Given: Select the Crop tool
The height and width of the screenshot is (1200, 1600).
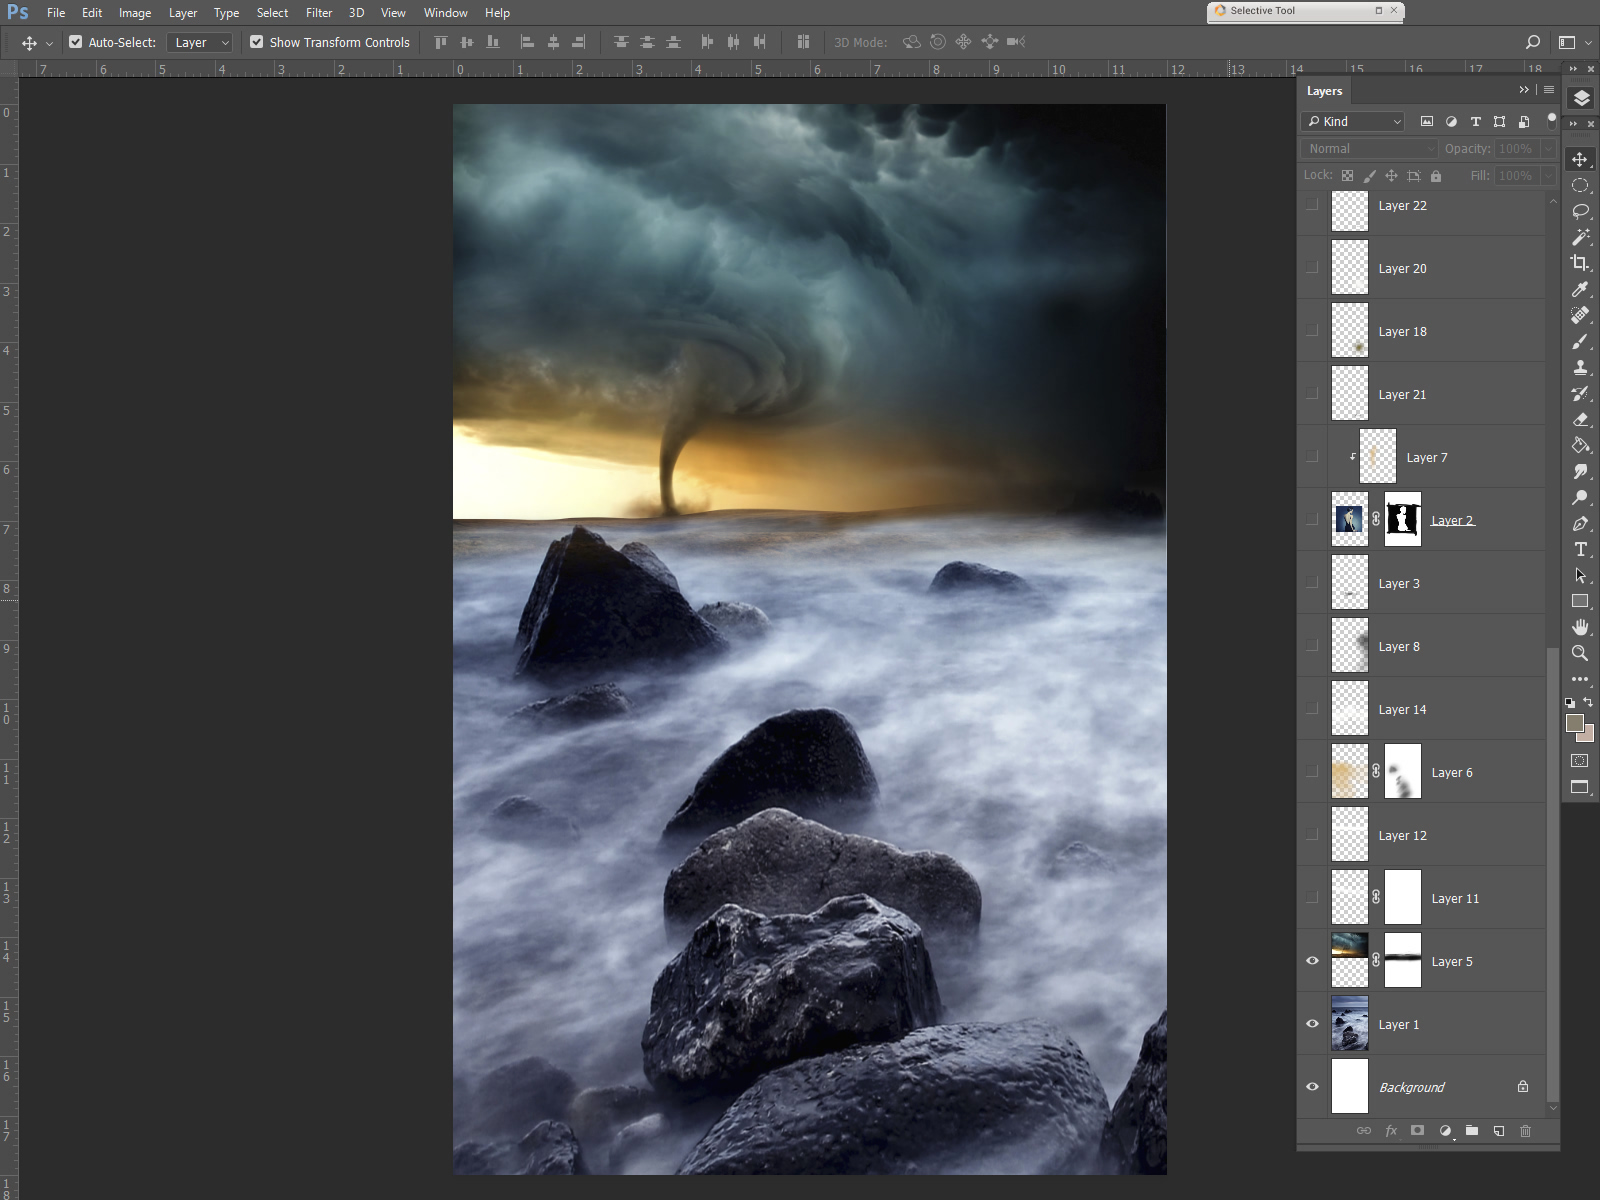Looking at the screenshot, I should coord(1580,263).
